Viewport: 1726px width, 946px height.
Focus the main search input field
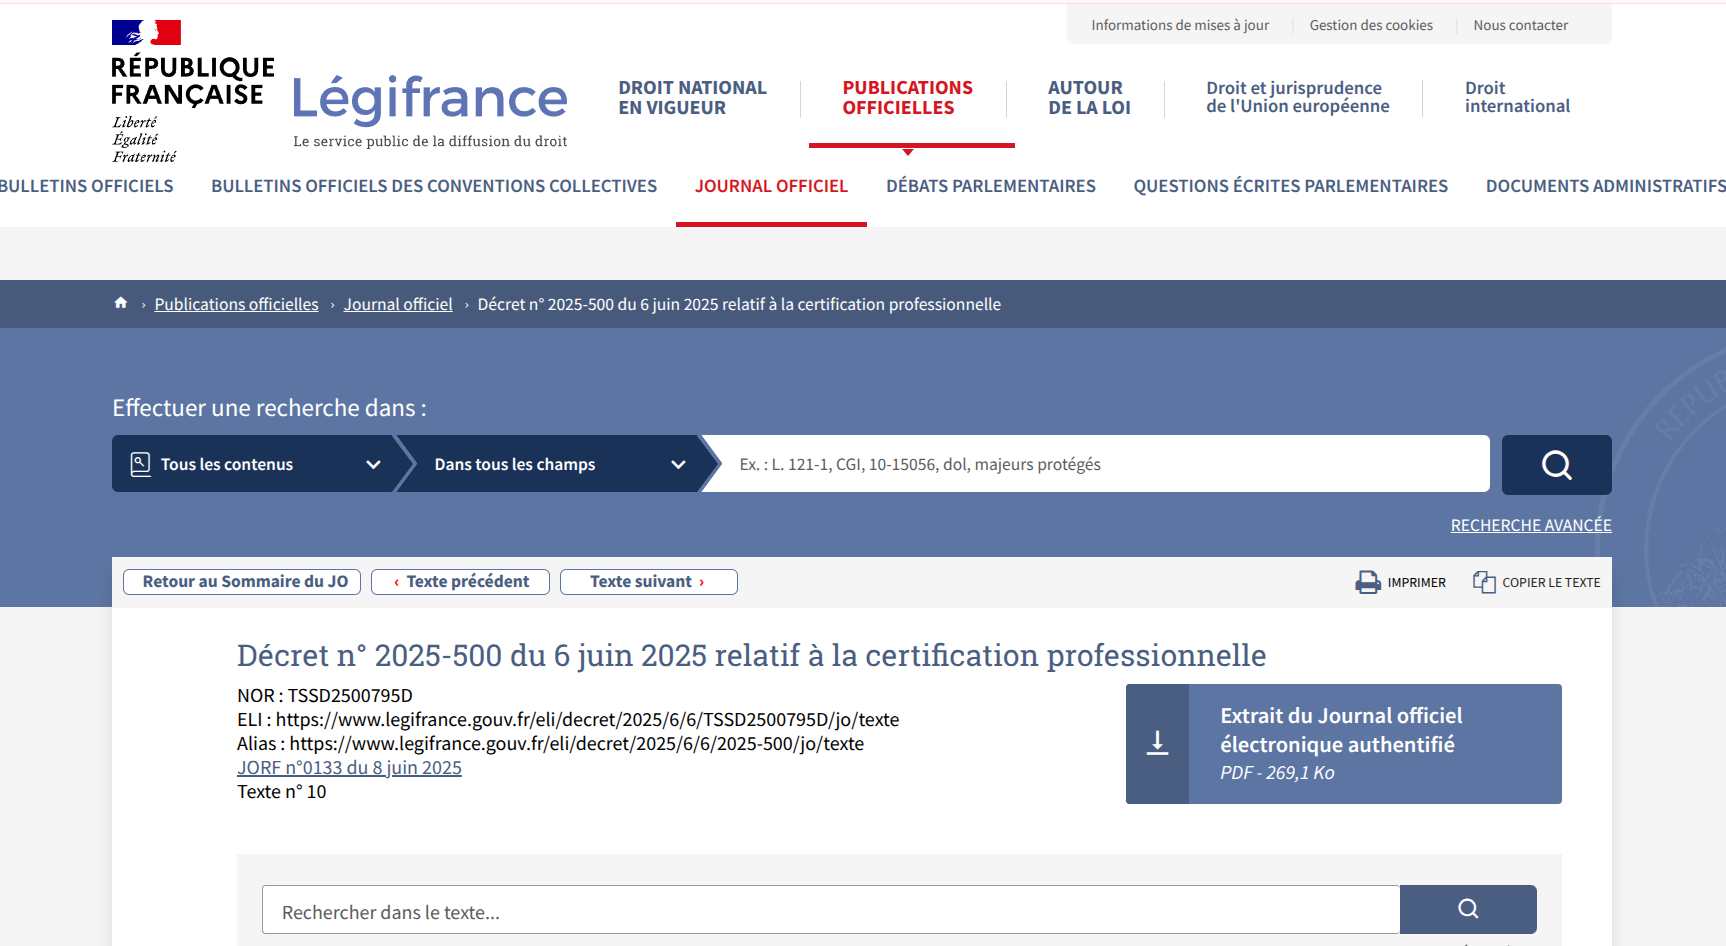tap(1100, 464)
